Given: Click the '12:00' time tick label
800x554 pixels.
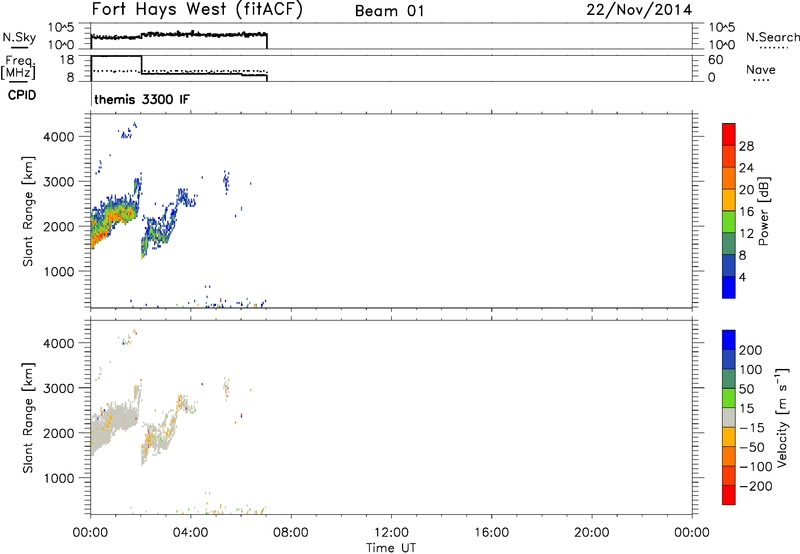Looking at the screenshot, I should click(x=391, y=533).
